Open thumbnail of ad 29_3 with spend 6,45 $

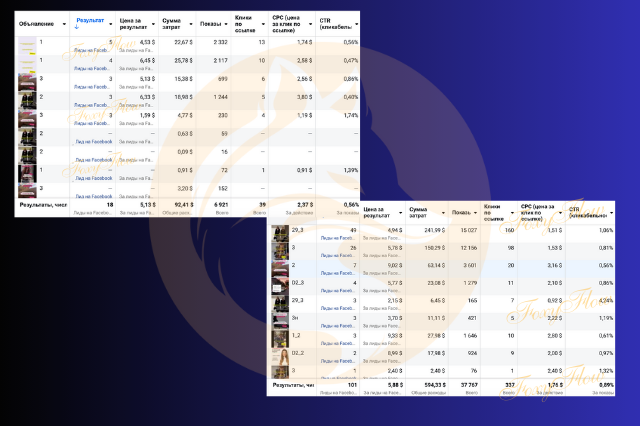click(x=280, y=304)
